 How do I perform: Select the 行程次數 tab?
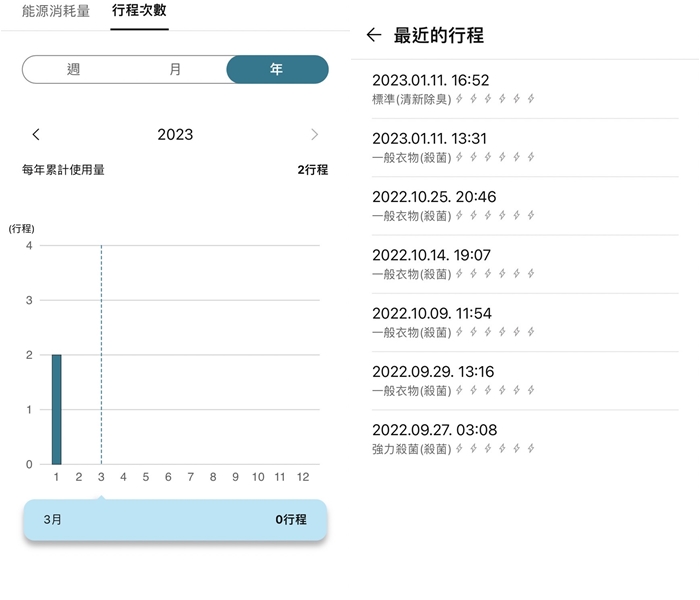coord(141,12)
